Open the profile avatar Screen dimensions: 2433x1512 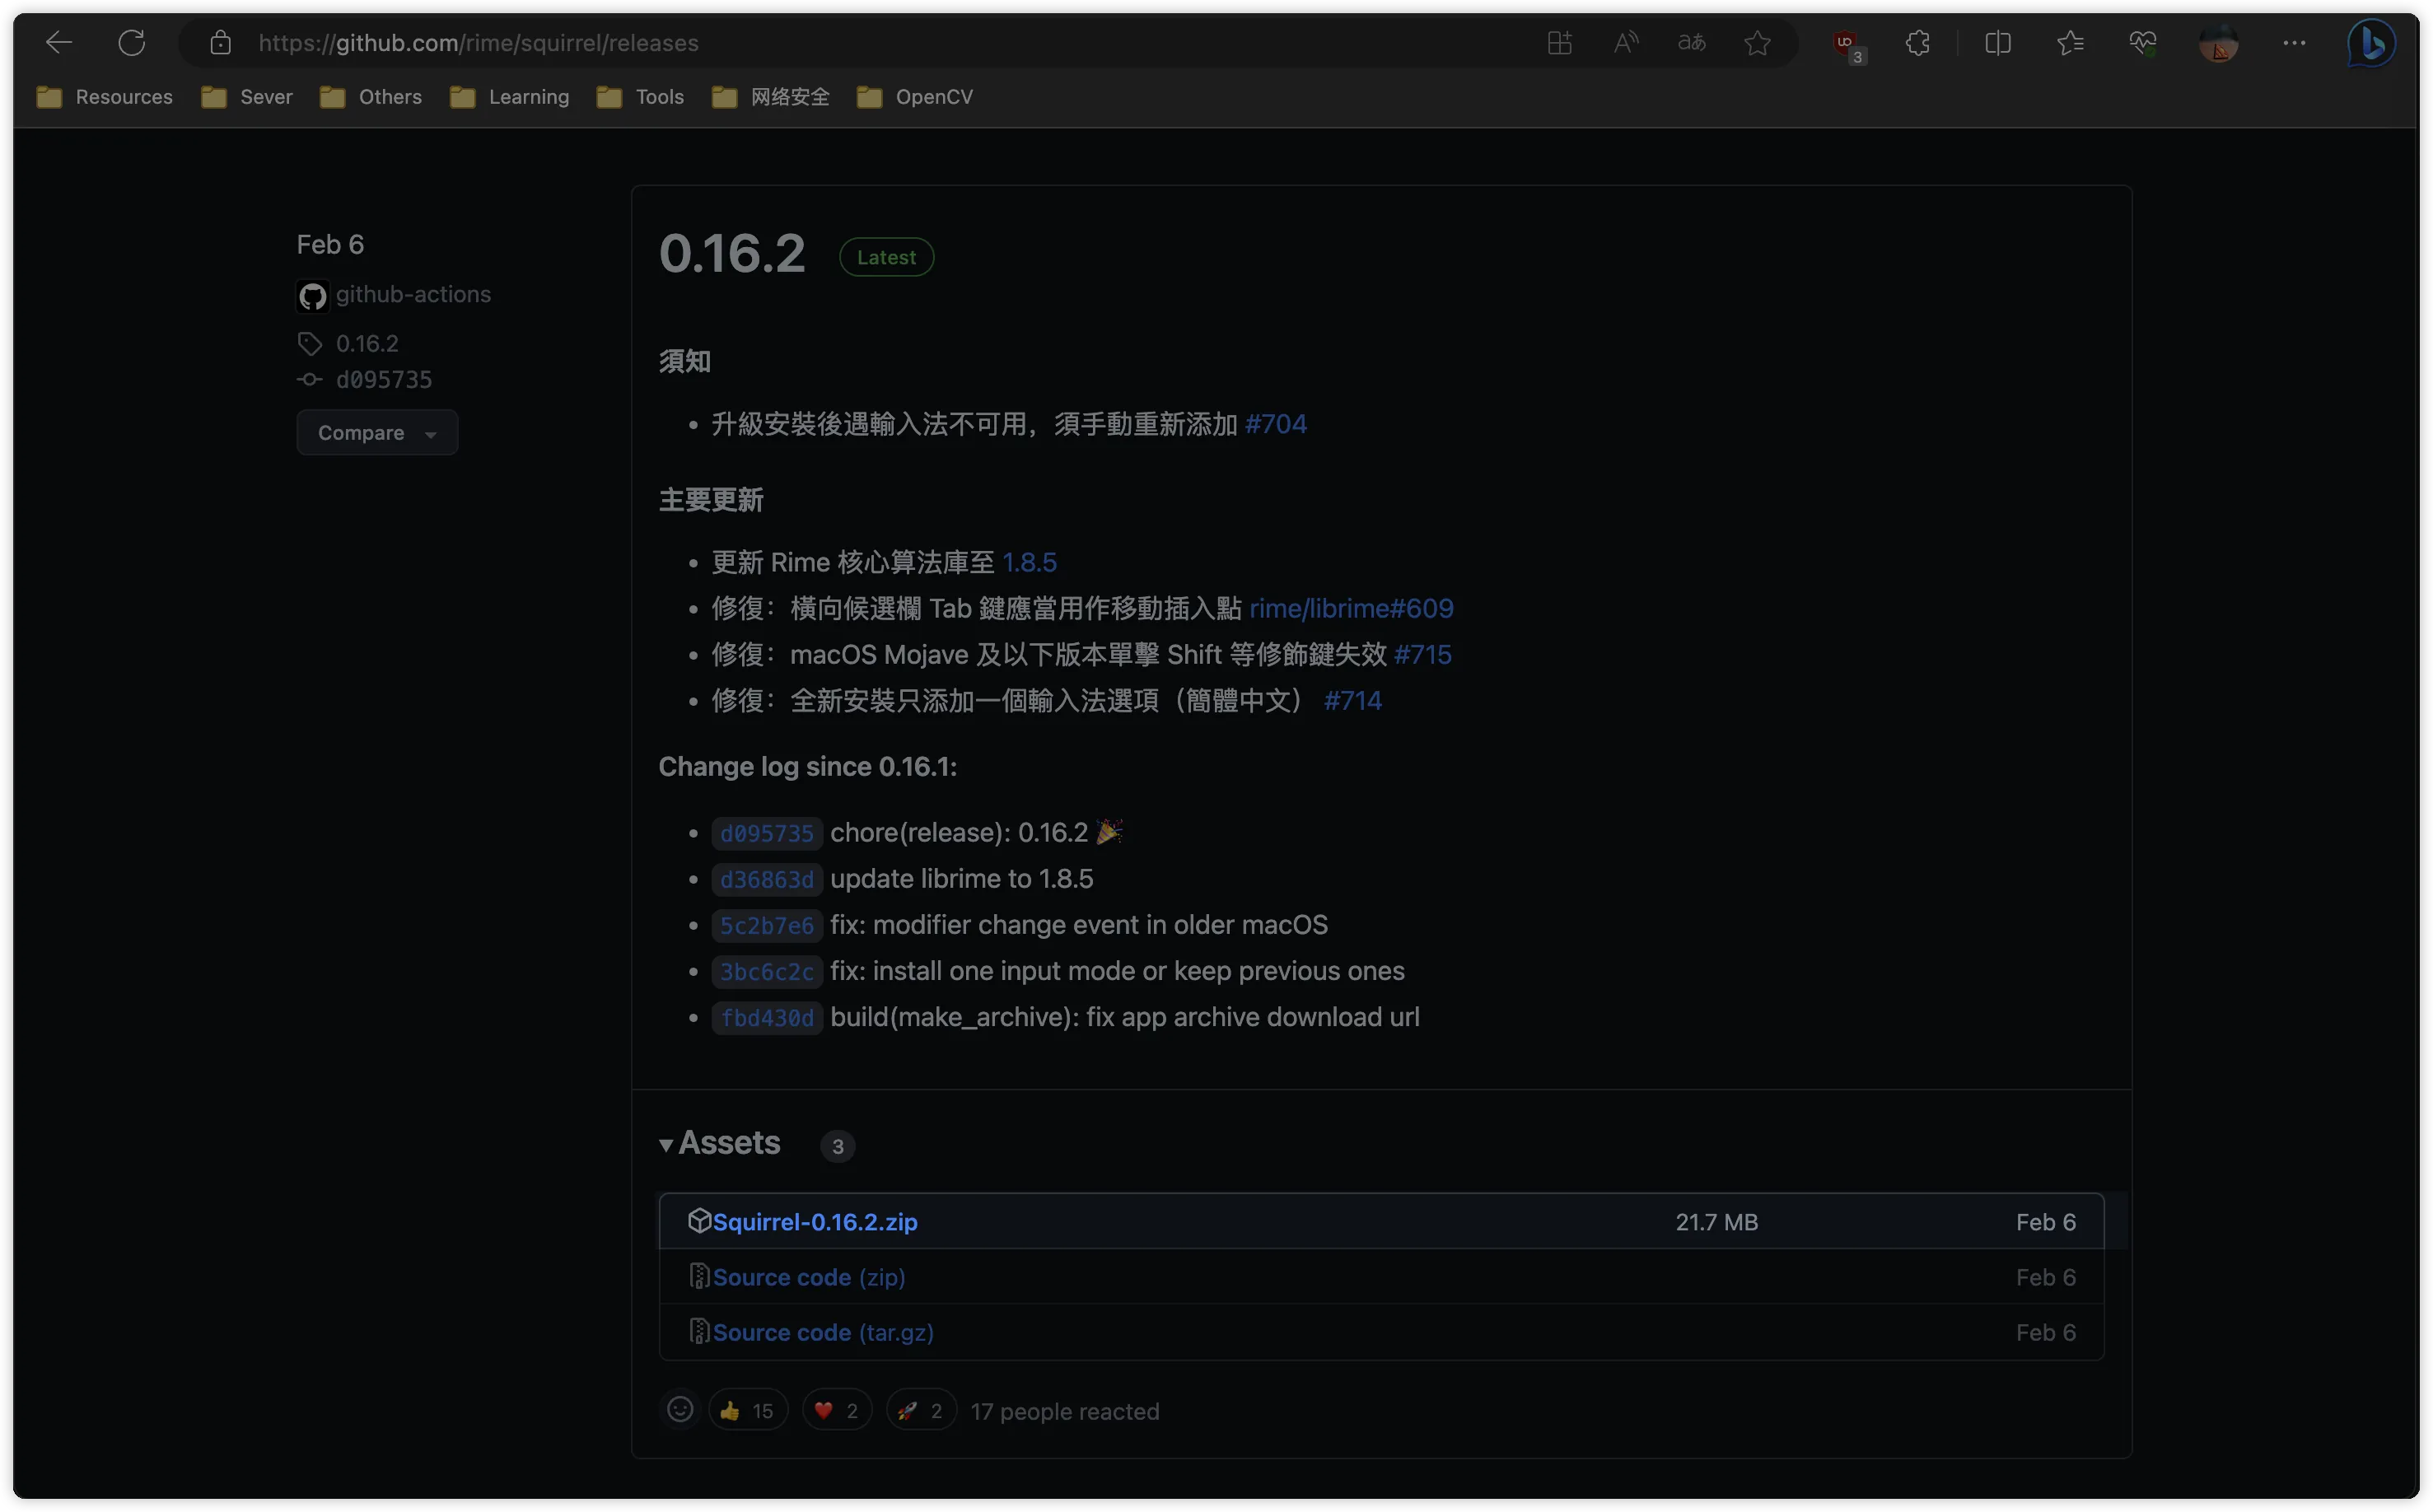tap(2218, 43)
